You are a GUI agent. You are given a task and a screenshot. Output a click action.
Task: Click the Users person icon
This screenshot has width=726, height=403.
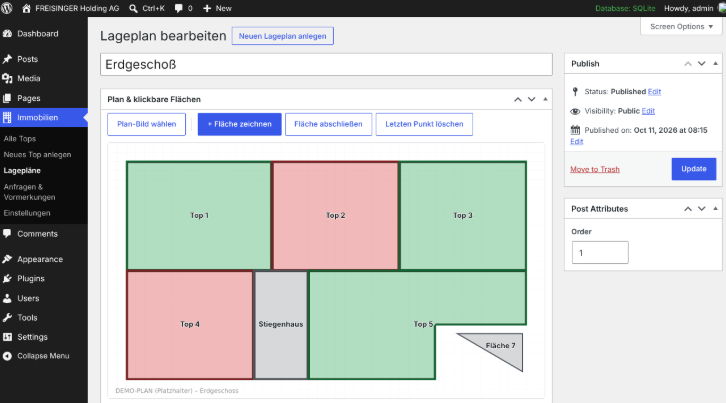(x=7, y=298)
